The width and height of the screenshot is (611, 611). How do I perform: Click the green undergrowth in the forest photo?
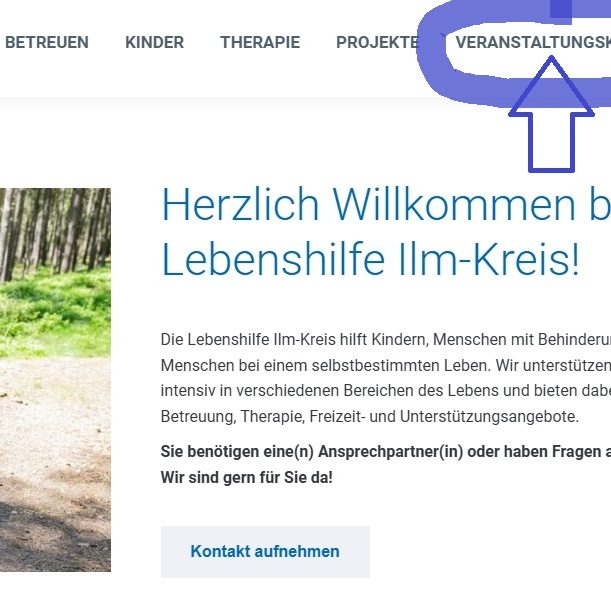(55, 312)
